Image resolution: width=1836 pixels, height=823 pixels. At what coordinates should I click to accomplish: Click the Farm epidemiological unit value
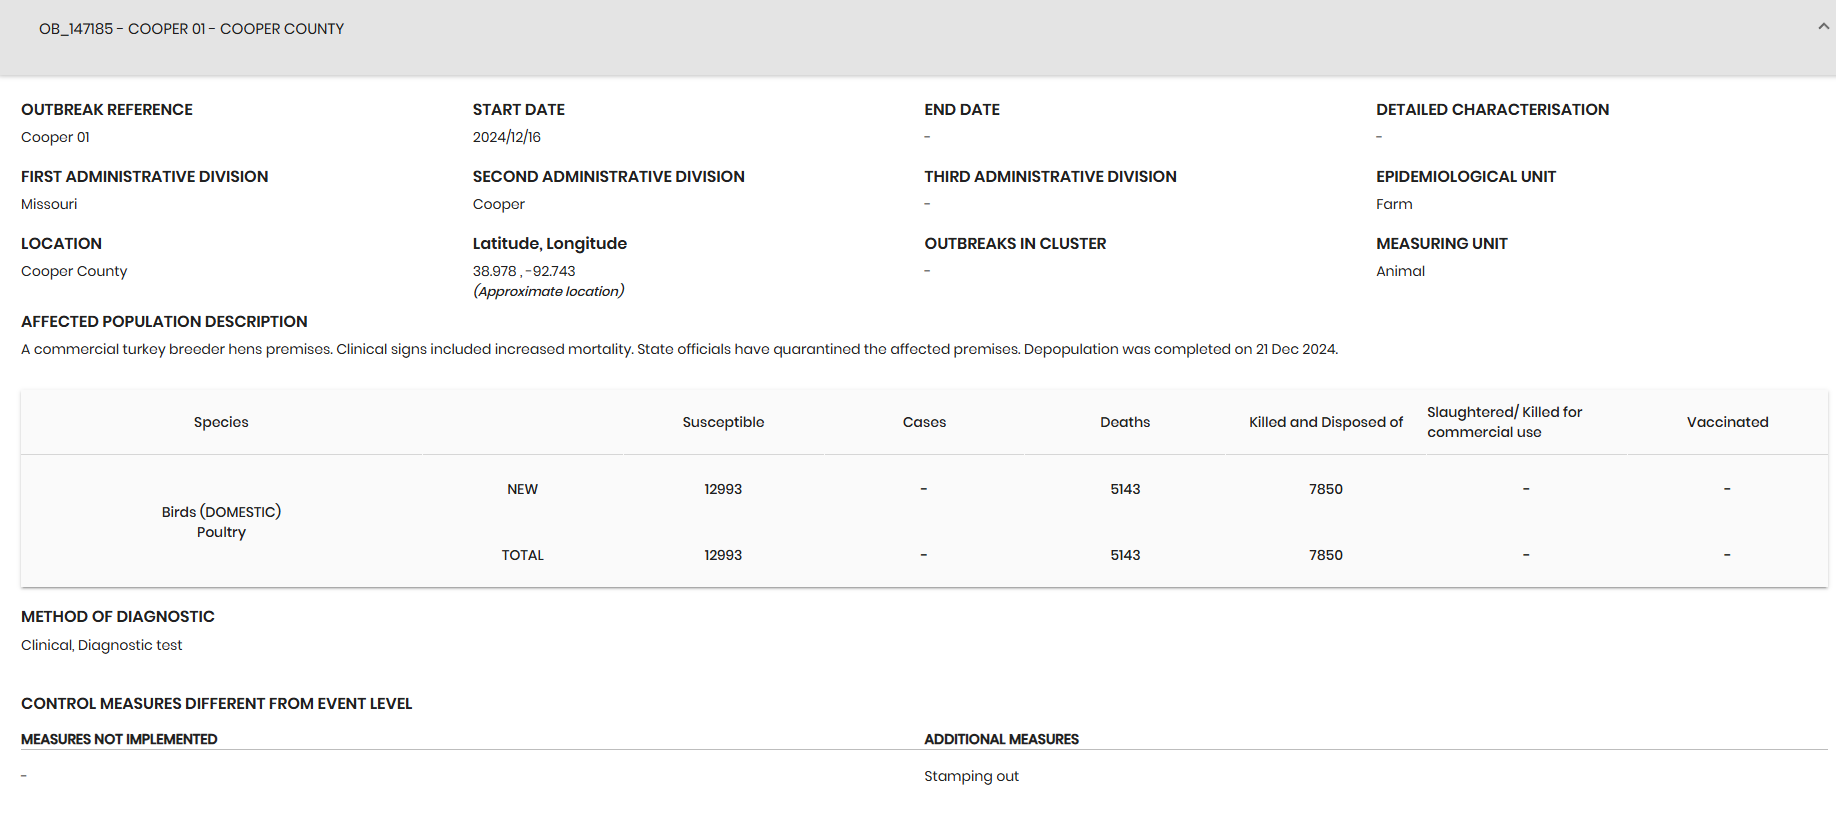[x=1394, y=204]
